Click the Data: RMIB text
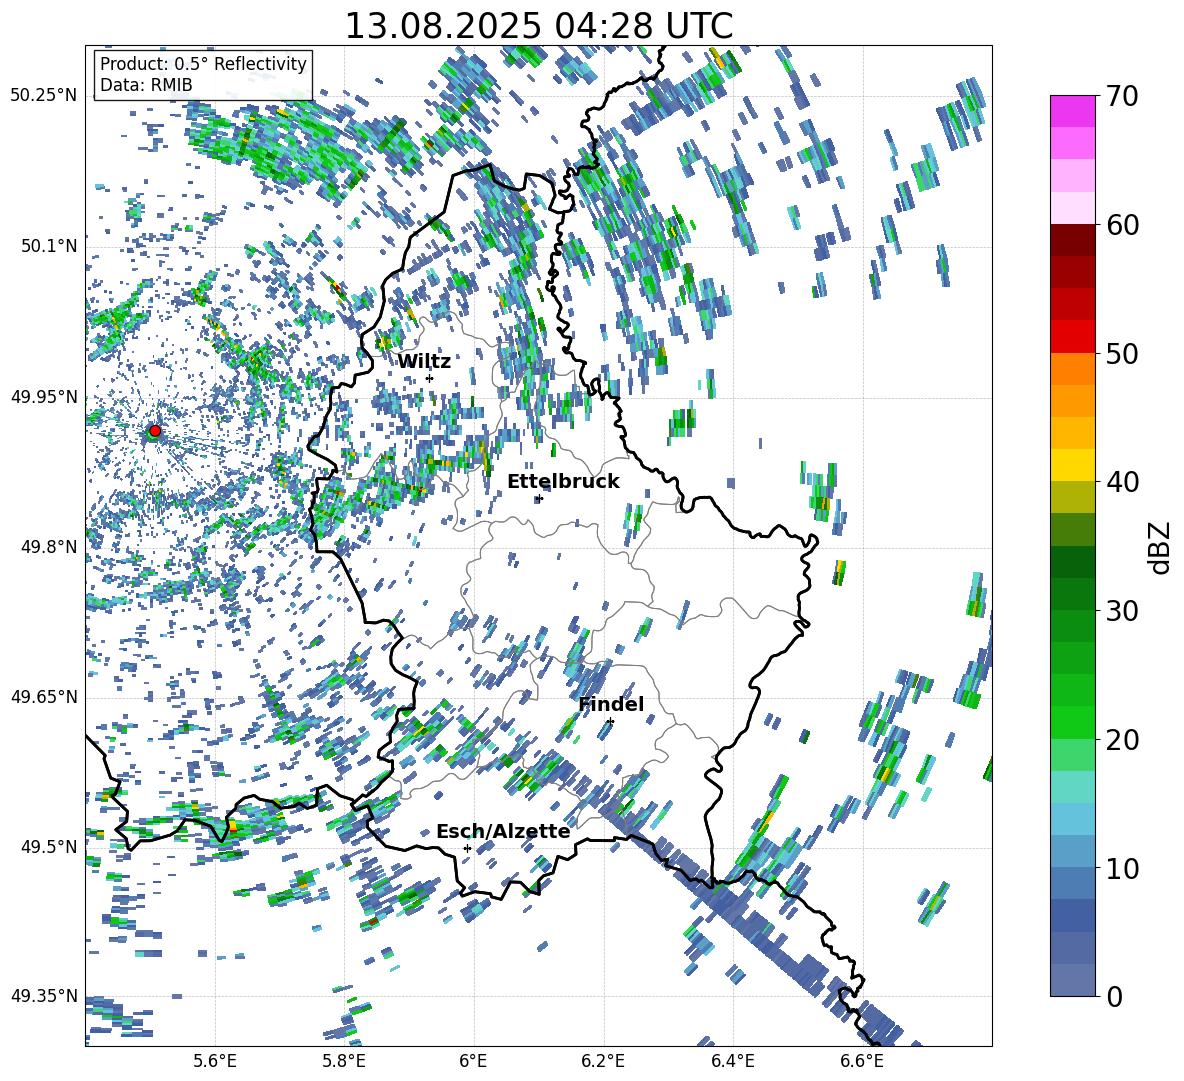Viewport: 1184px width, 1081px height. [x=146, y=85]
